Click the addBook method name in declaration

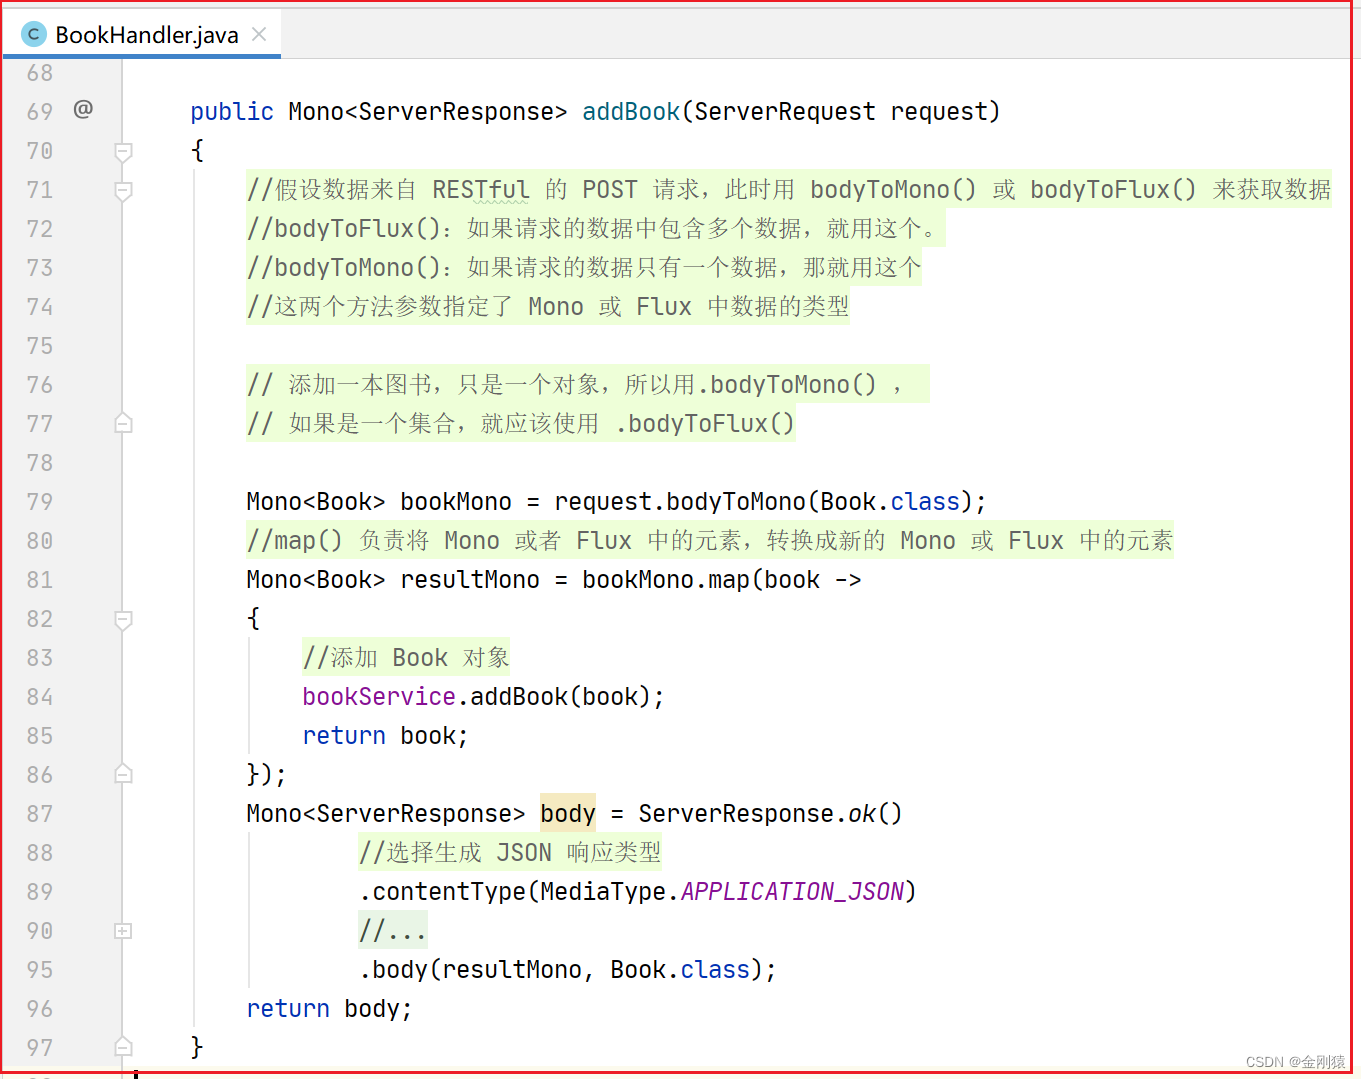[x=631, y=112]
